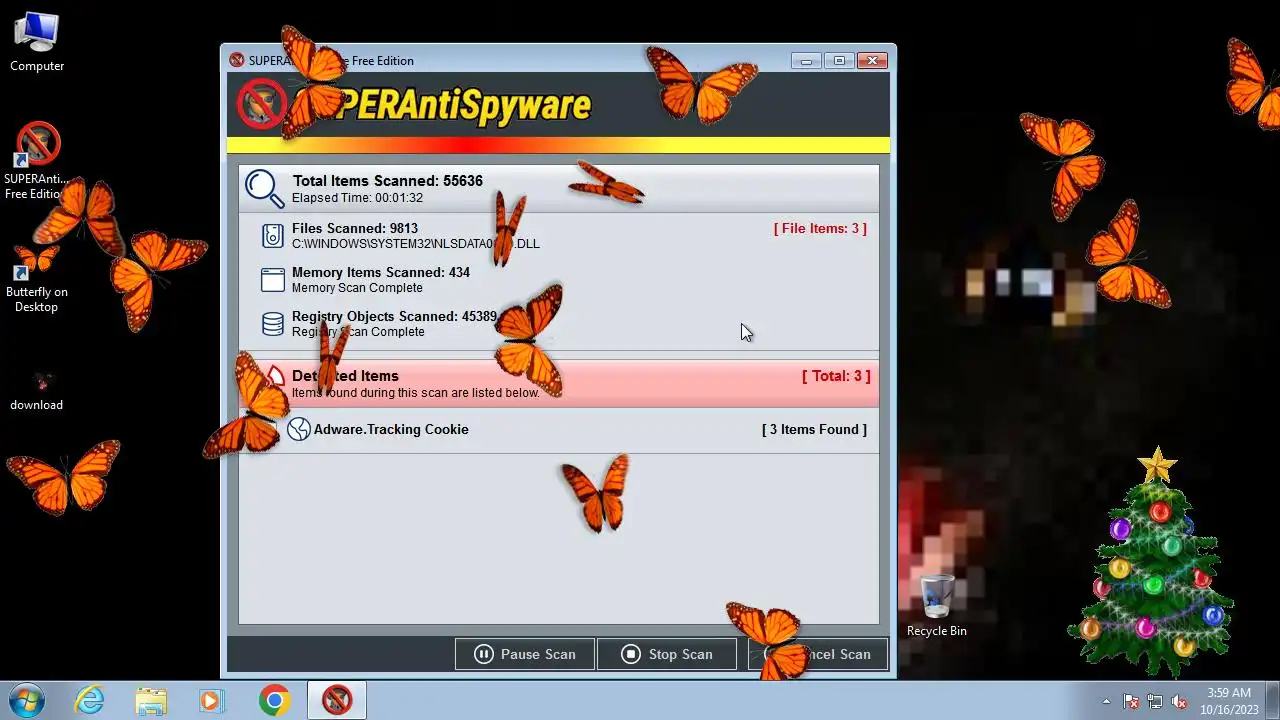The height and width of the screenshot is (720, 1280).
Task: Click the Action Center flag tray icon
Action: pos(1131,701)
